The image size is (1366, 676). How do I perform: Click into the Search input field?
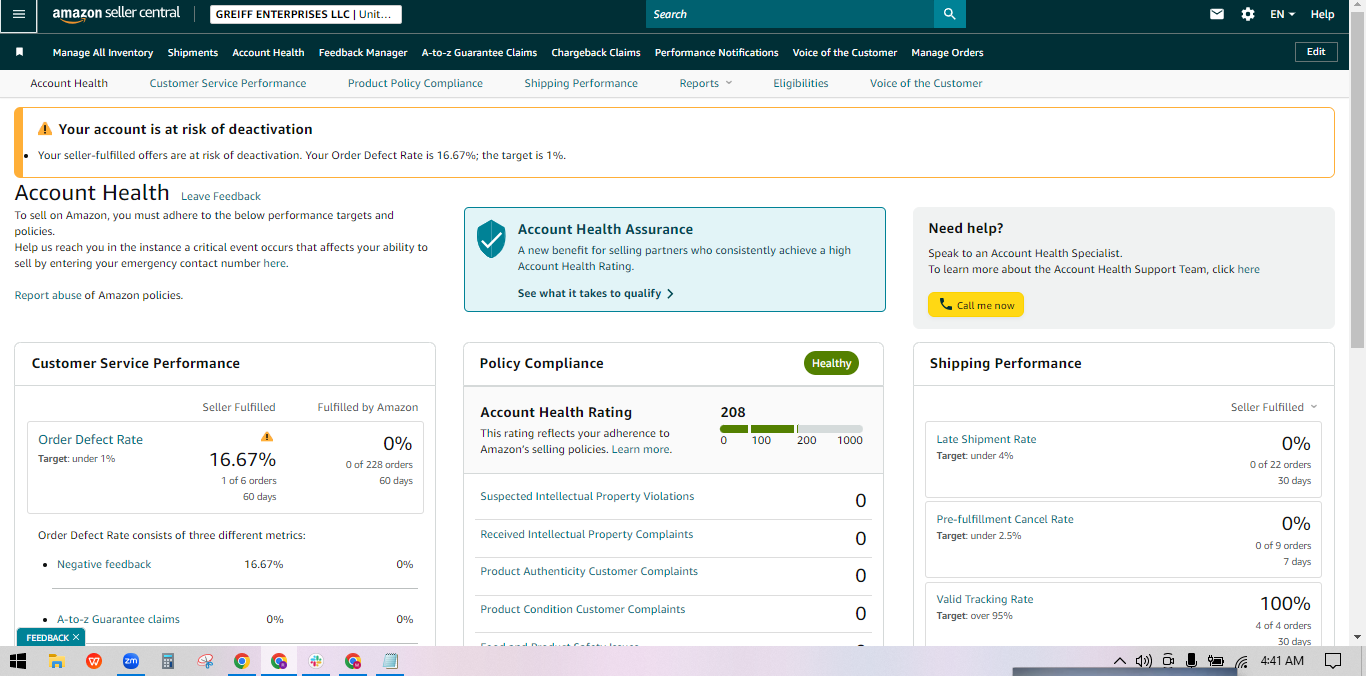790,14
